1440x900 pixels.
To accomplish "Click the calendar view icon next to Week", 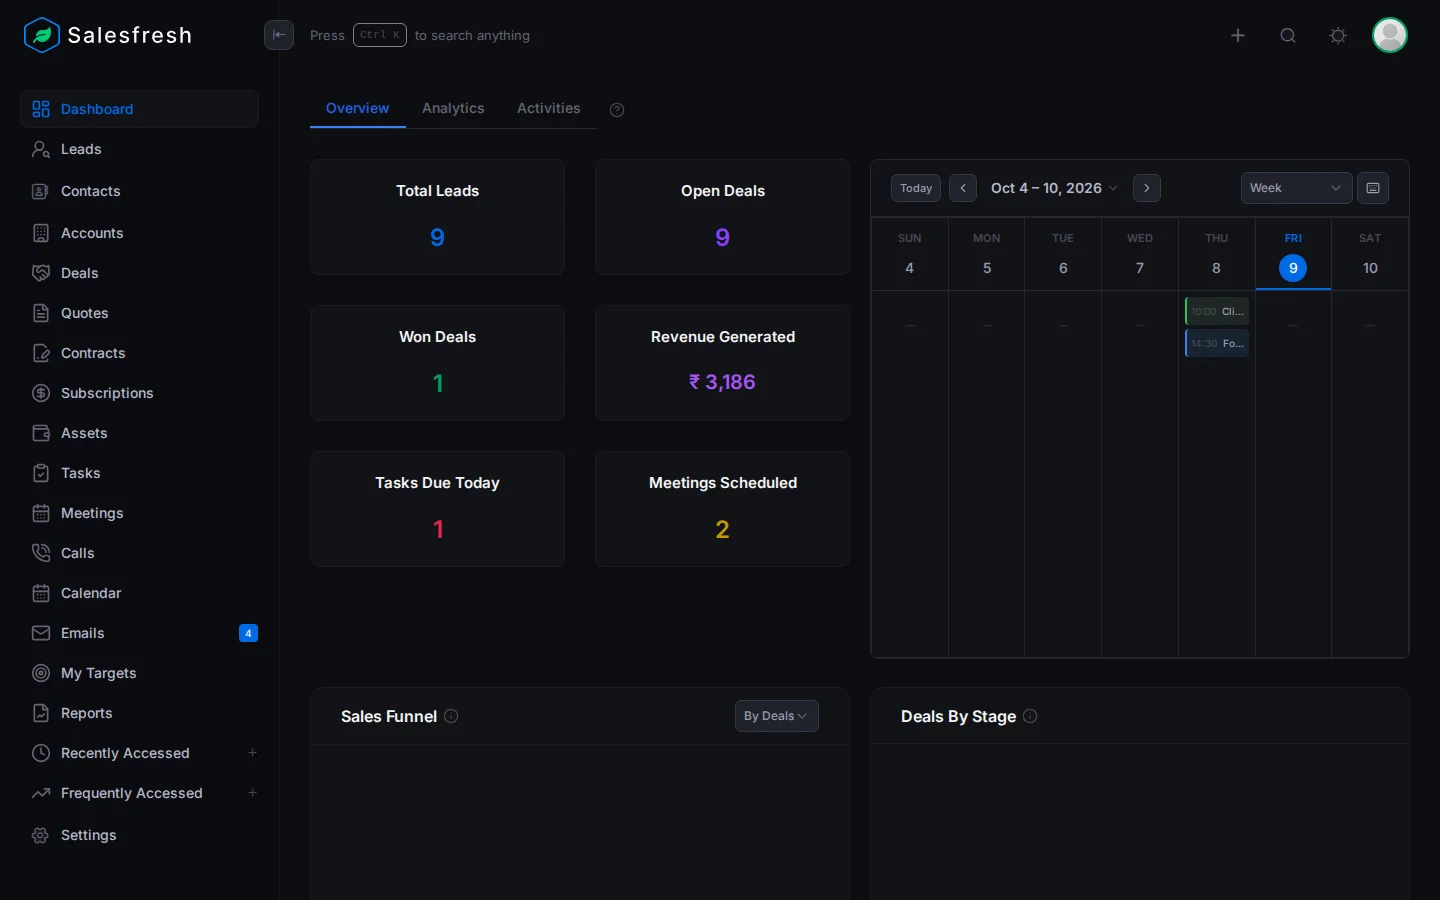I will (1373, 188).
